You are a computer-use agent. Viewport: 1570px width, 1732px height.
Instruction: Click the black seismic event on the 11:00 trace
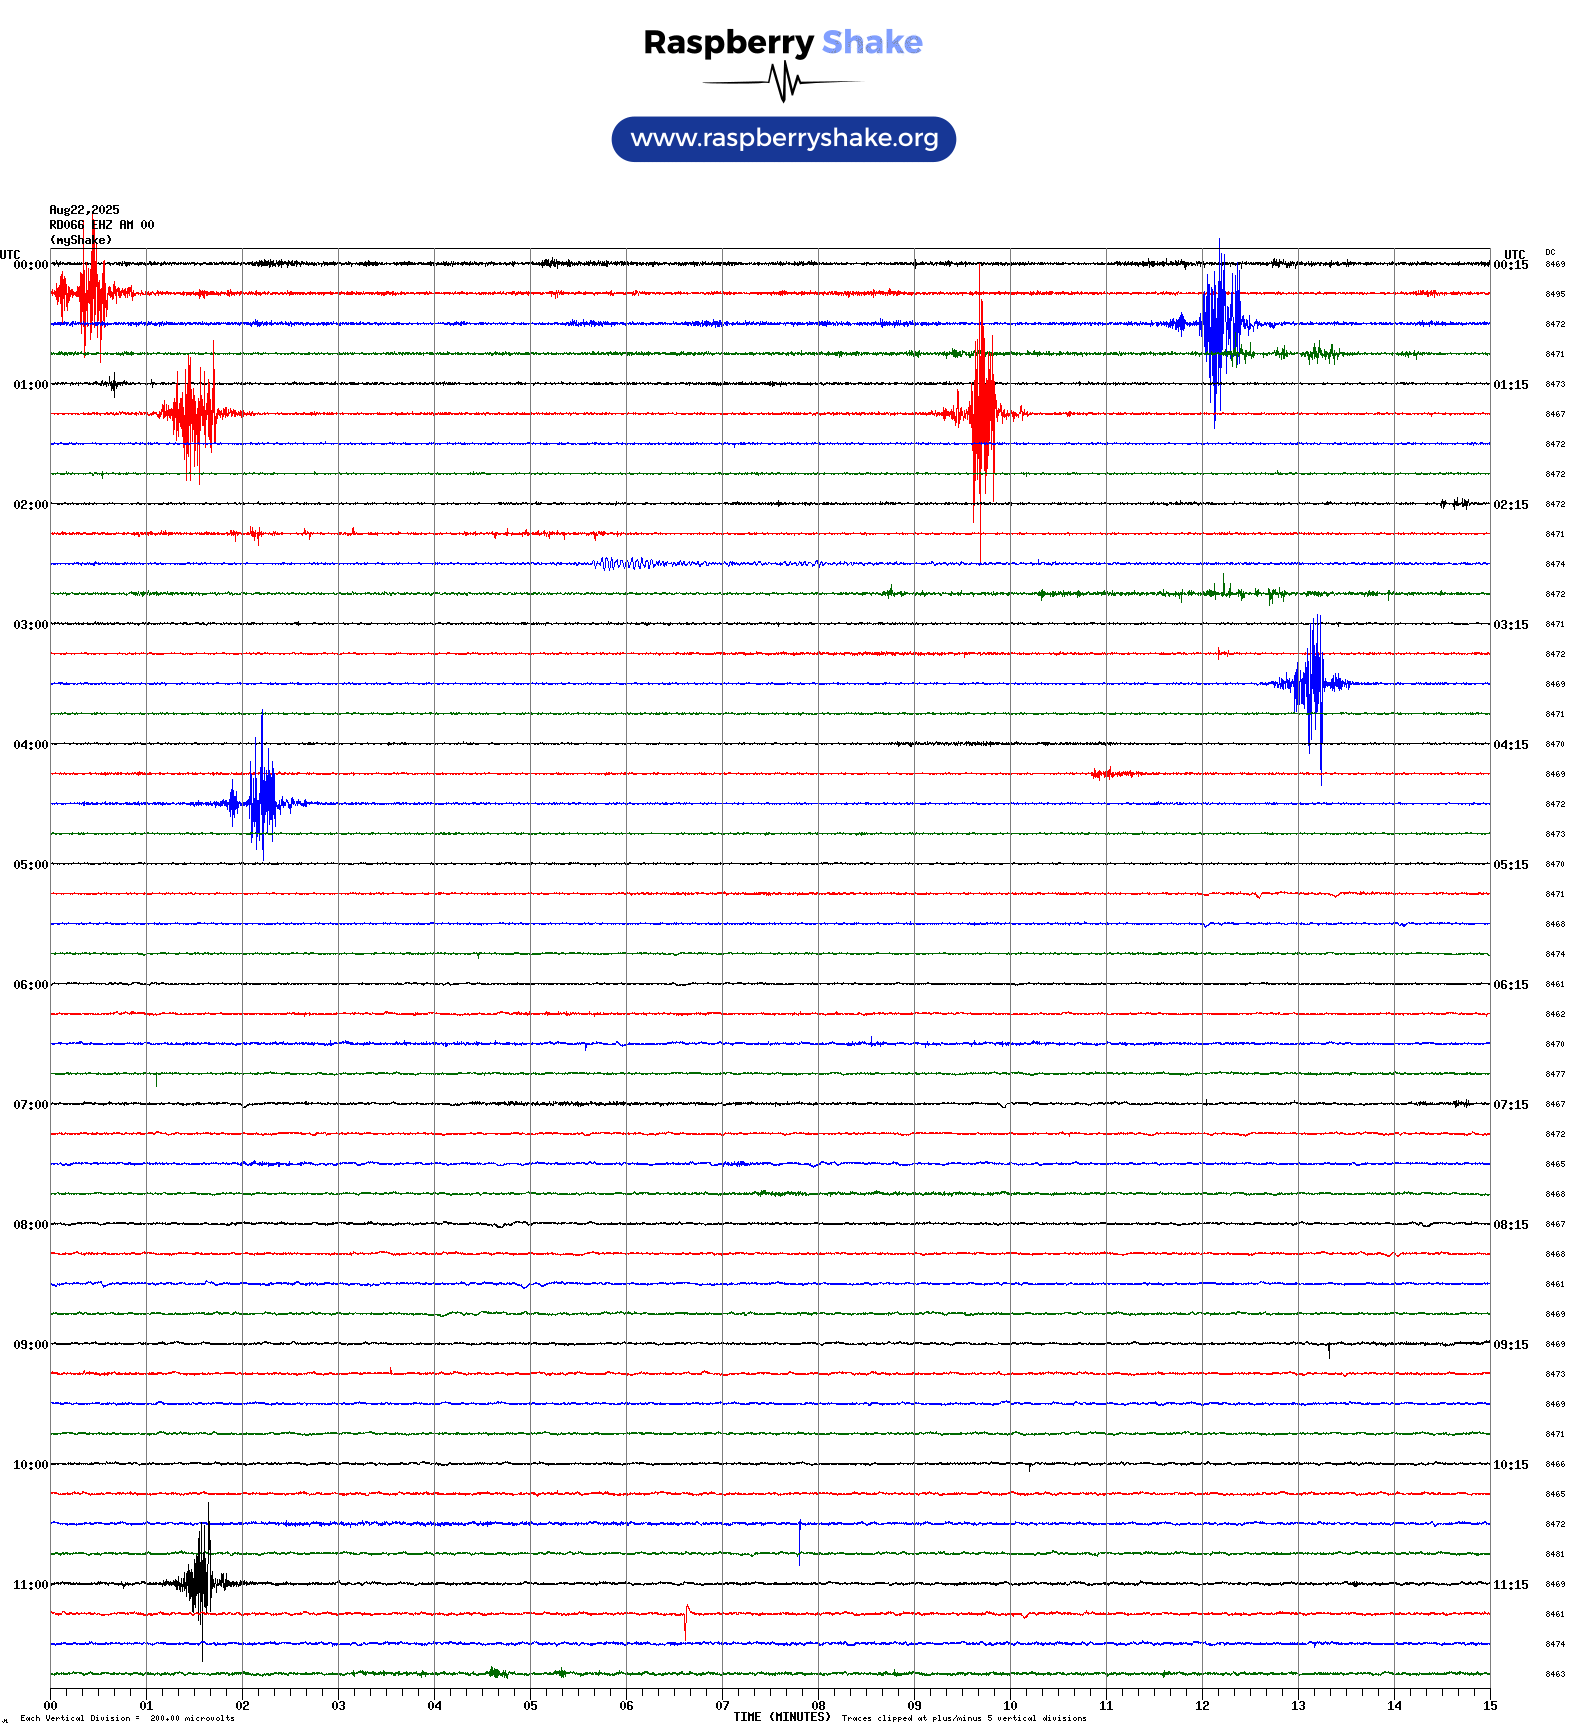(201, 1583)
